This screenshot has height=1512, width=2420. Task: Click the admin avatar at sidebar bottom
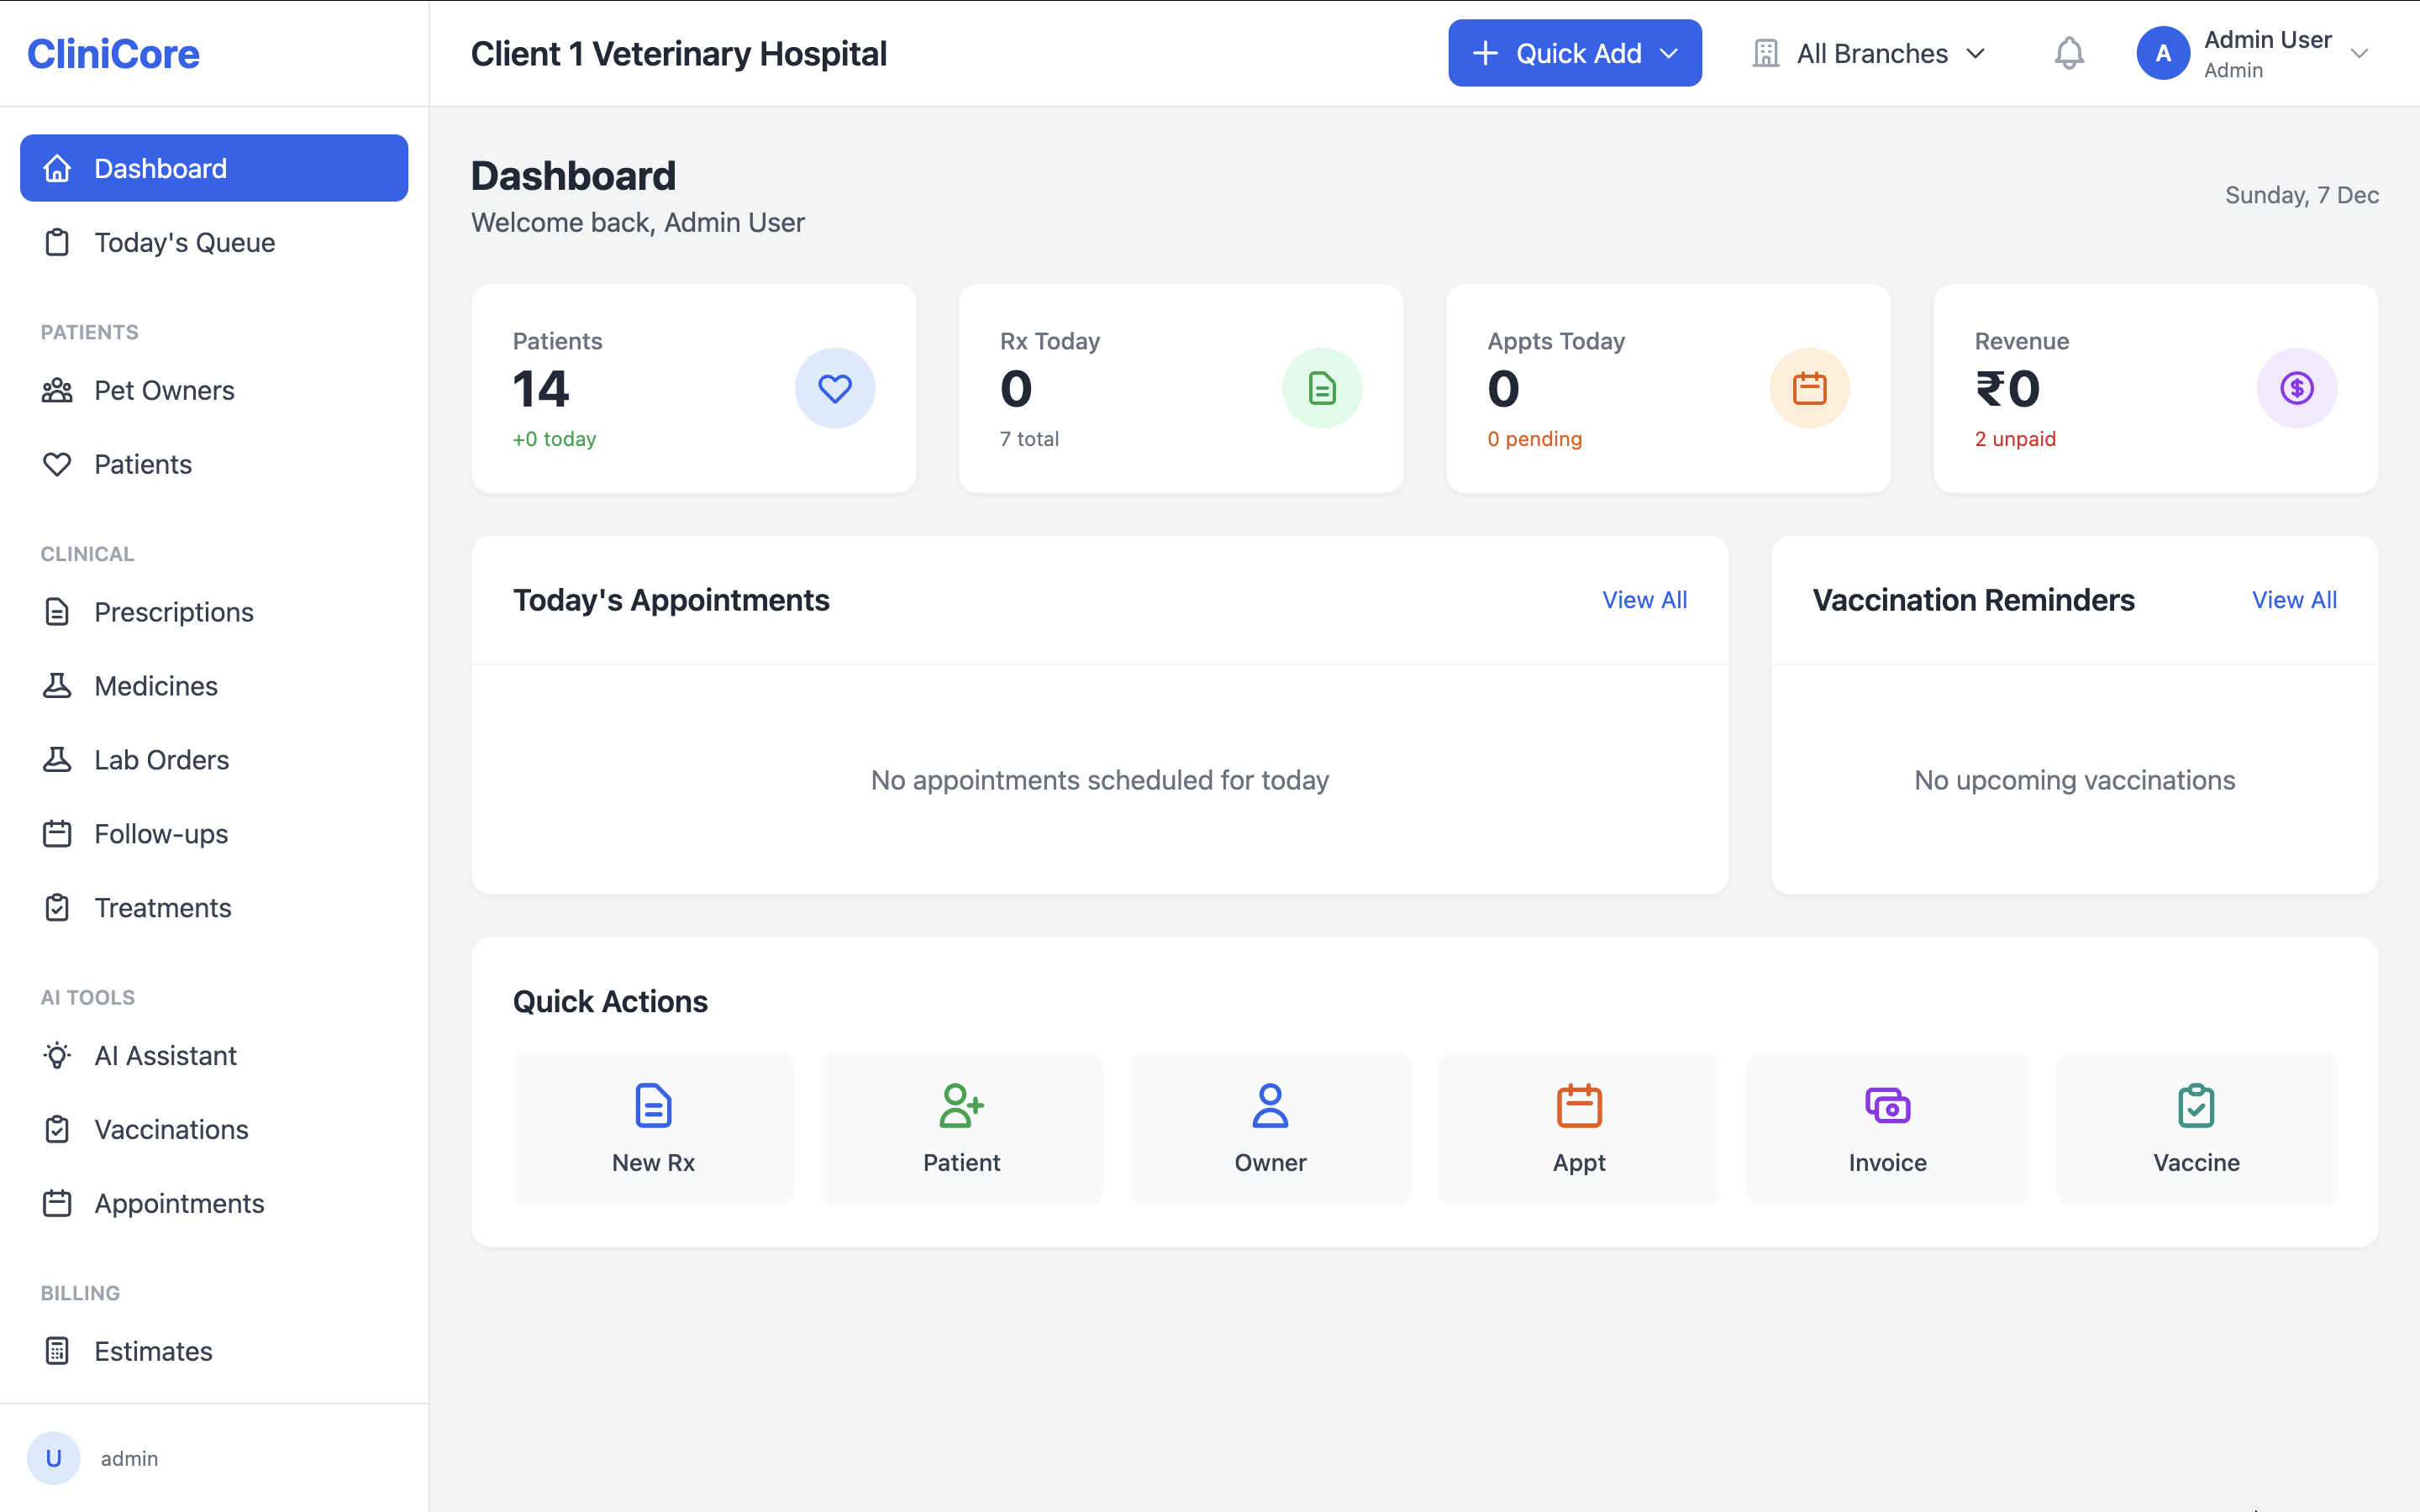(x=54, y=1458)
